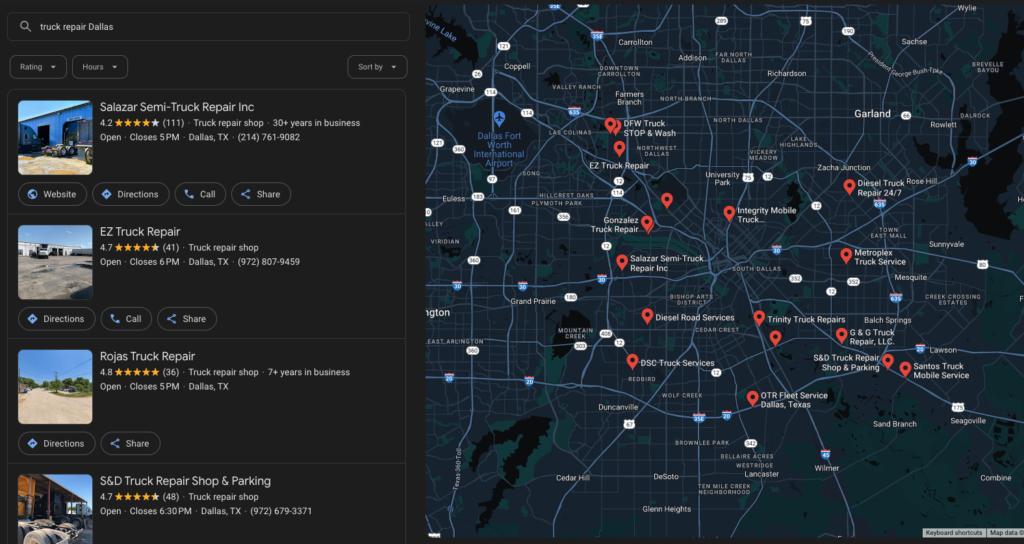Image resolution: width=1024 pixels, height=544 pixels.
Task: Click the Duncanville label on map
Action: (618, 407)
